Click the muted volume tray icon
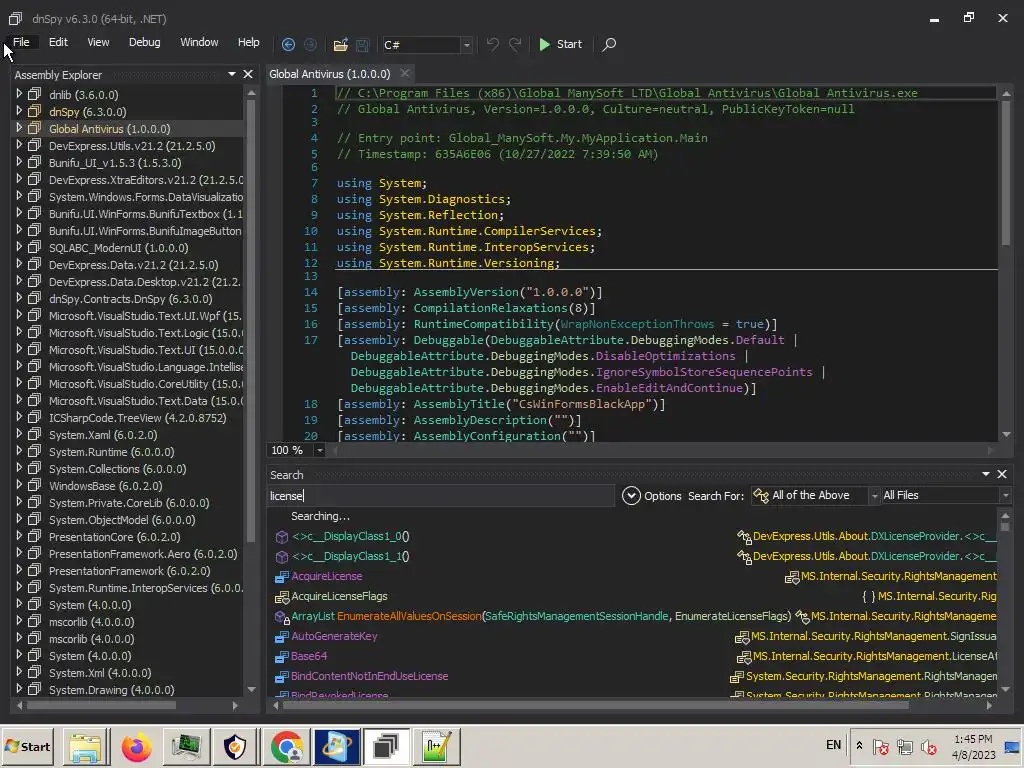The width and height of the screenshot is (1024, 768). [928, 746]
